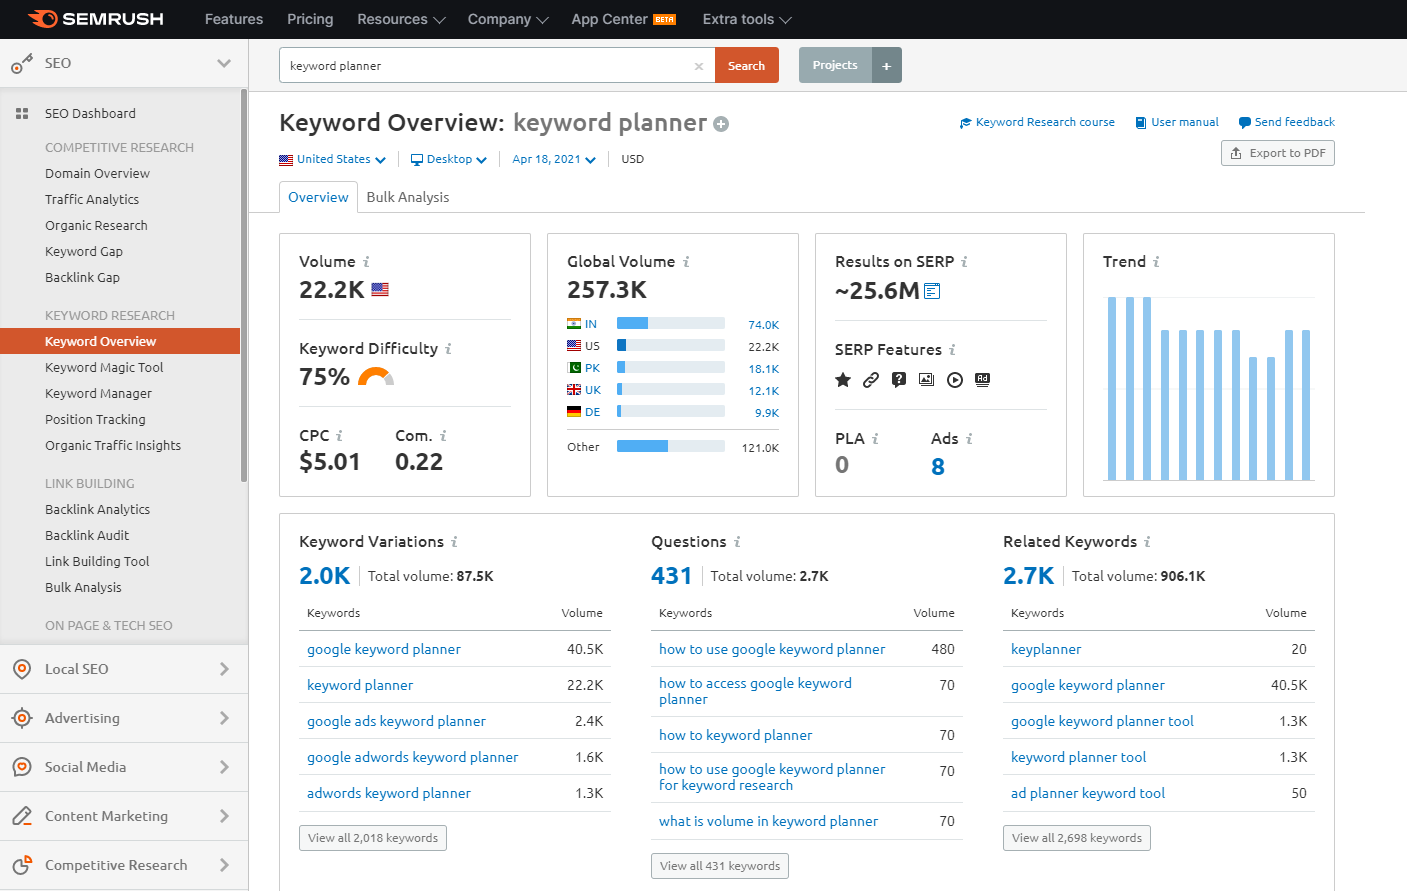Click View all 2,018 keywords button
The height and width of the screenshot is (891, 1407).
(x=373, y=838)
